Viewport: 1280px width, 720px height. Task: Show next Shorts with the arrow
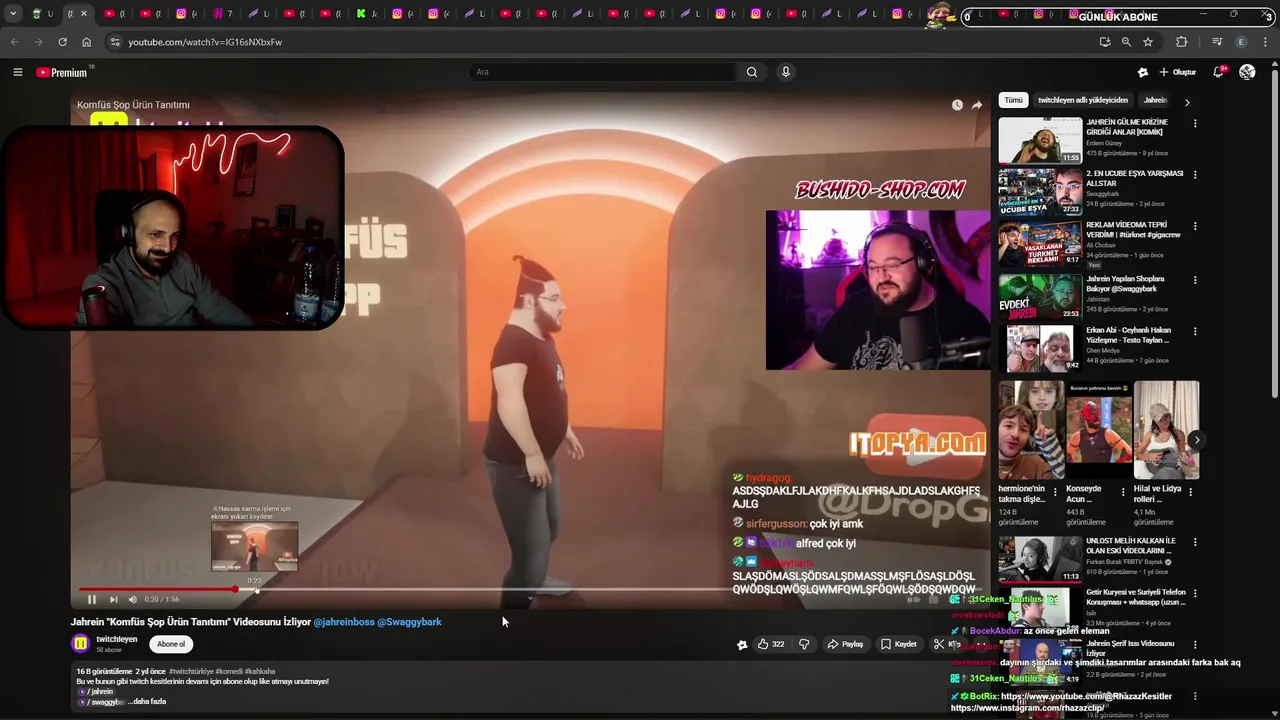click(1196, 440)
